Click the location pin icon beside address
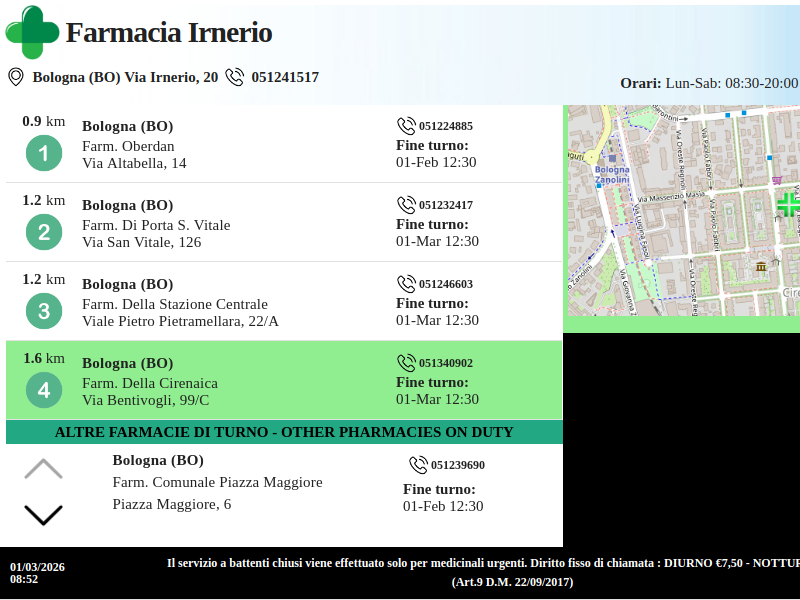Viewport: 800px width, 600px height. coord(15,77)
